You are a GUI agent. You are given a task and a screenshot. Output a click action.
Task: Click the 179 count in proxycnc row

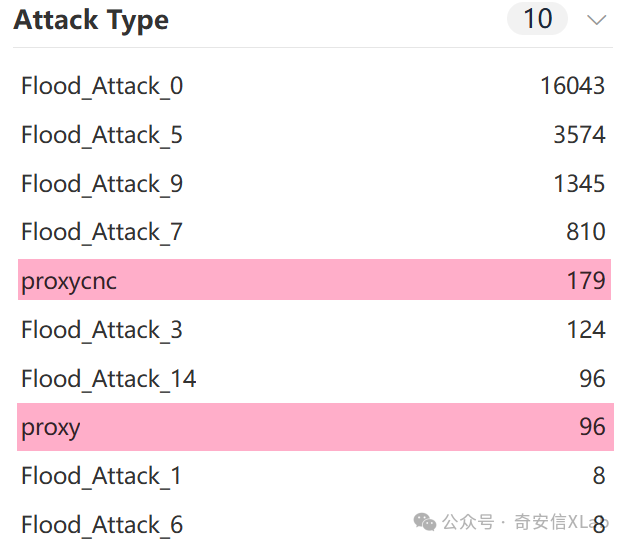586,281
